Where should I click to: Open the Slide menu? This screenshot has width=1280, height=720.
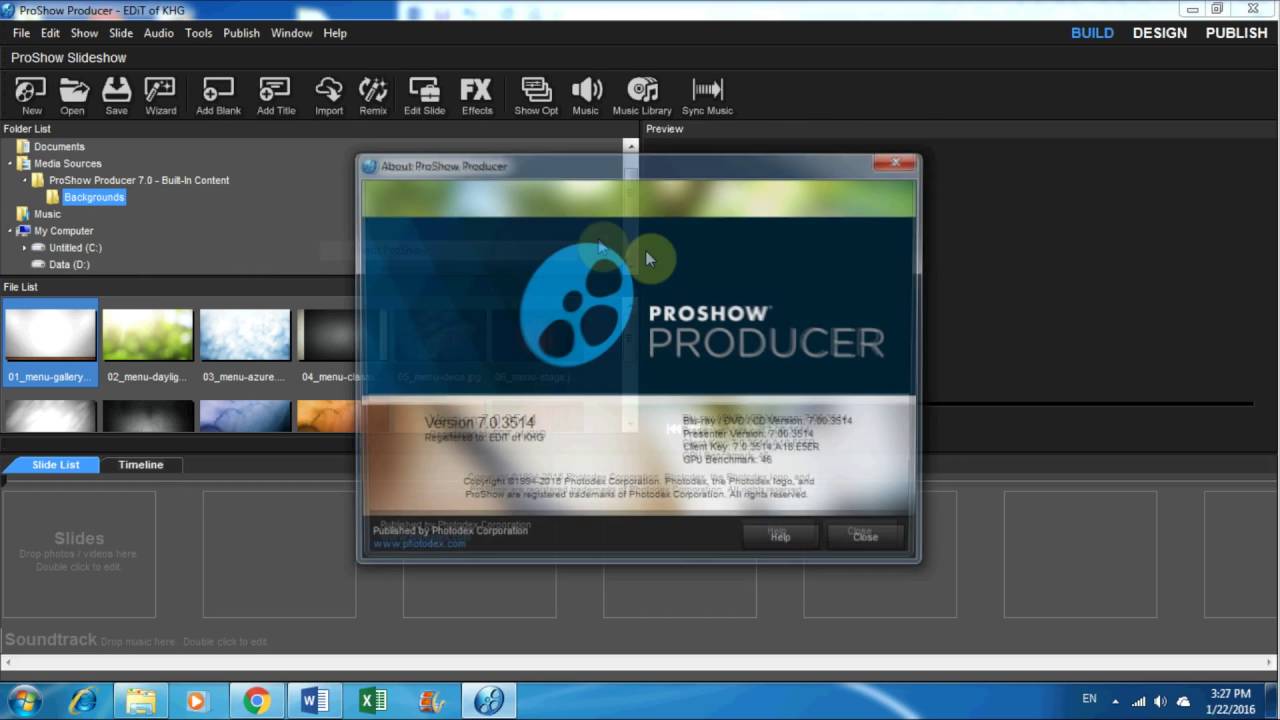click(121, 33)
